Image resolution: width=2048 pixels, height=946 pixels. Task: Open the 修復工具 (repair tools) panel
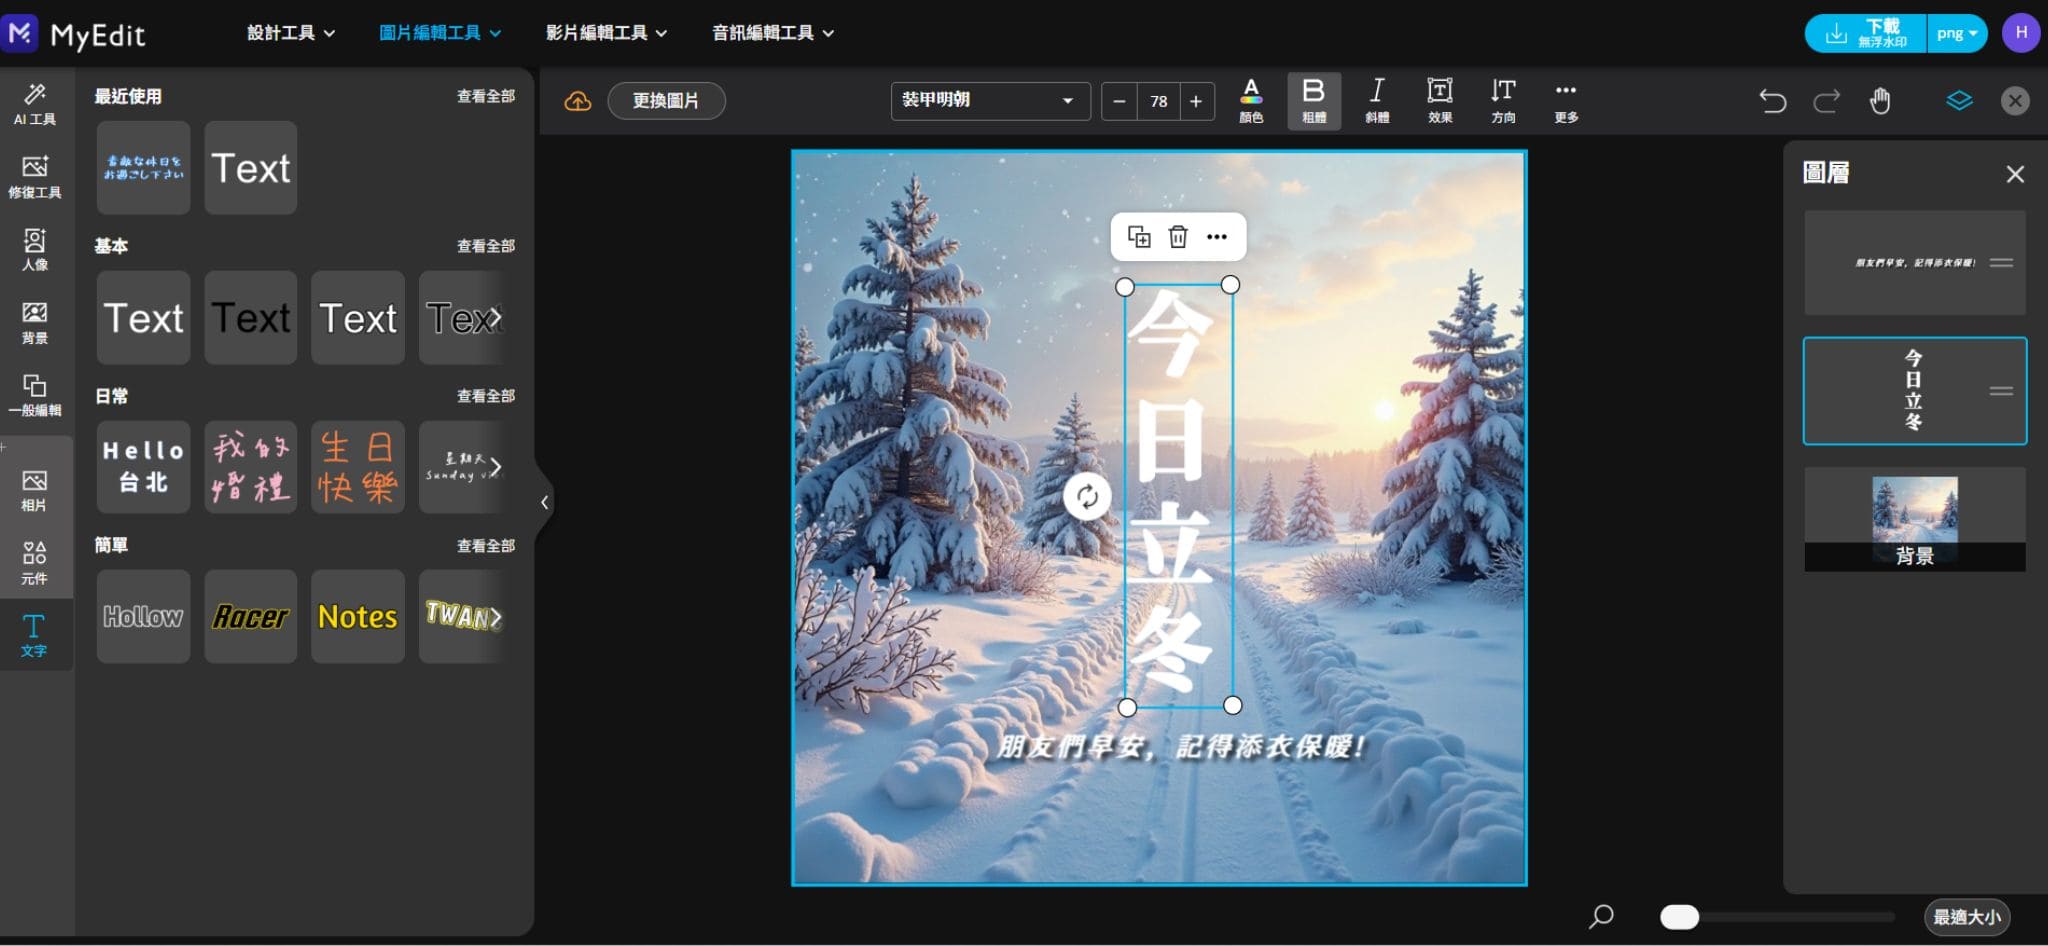(35, 178)
